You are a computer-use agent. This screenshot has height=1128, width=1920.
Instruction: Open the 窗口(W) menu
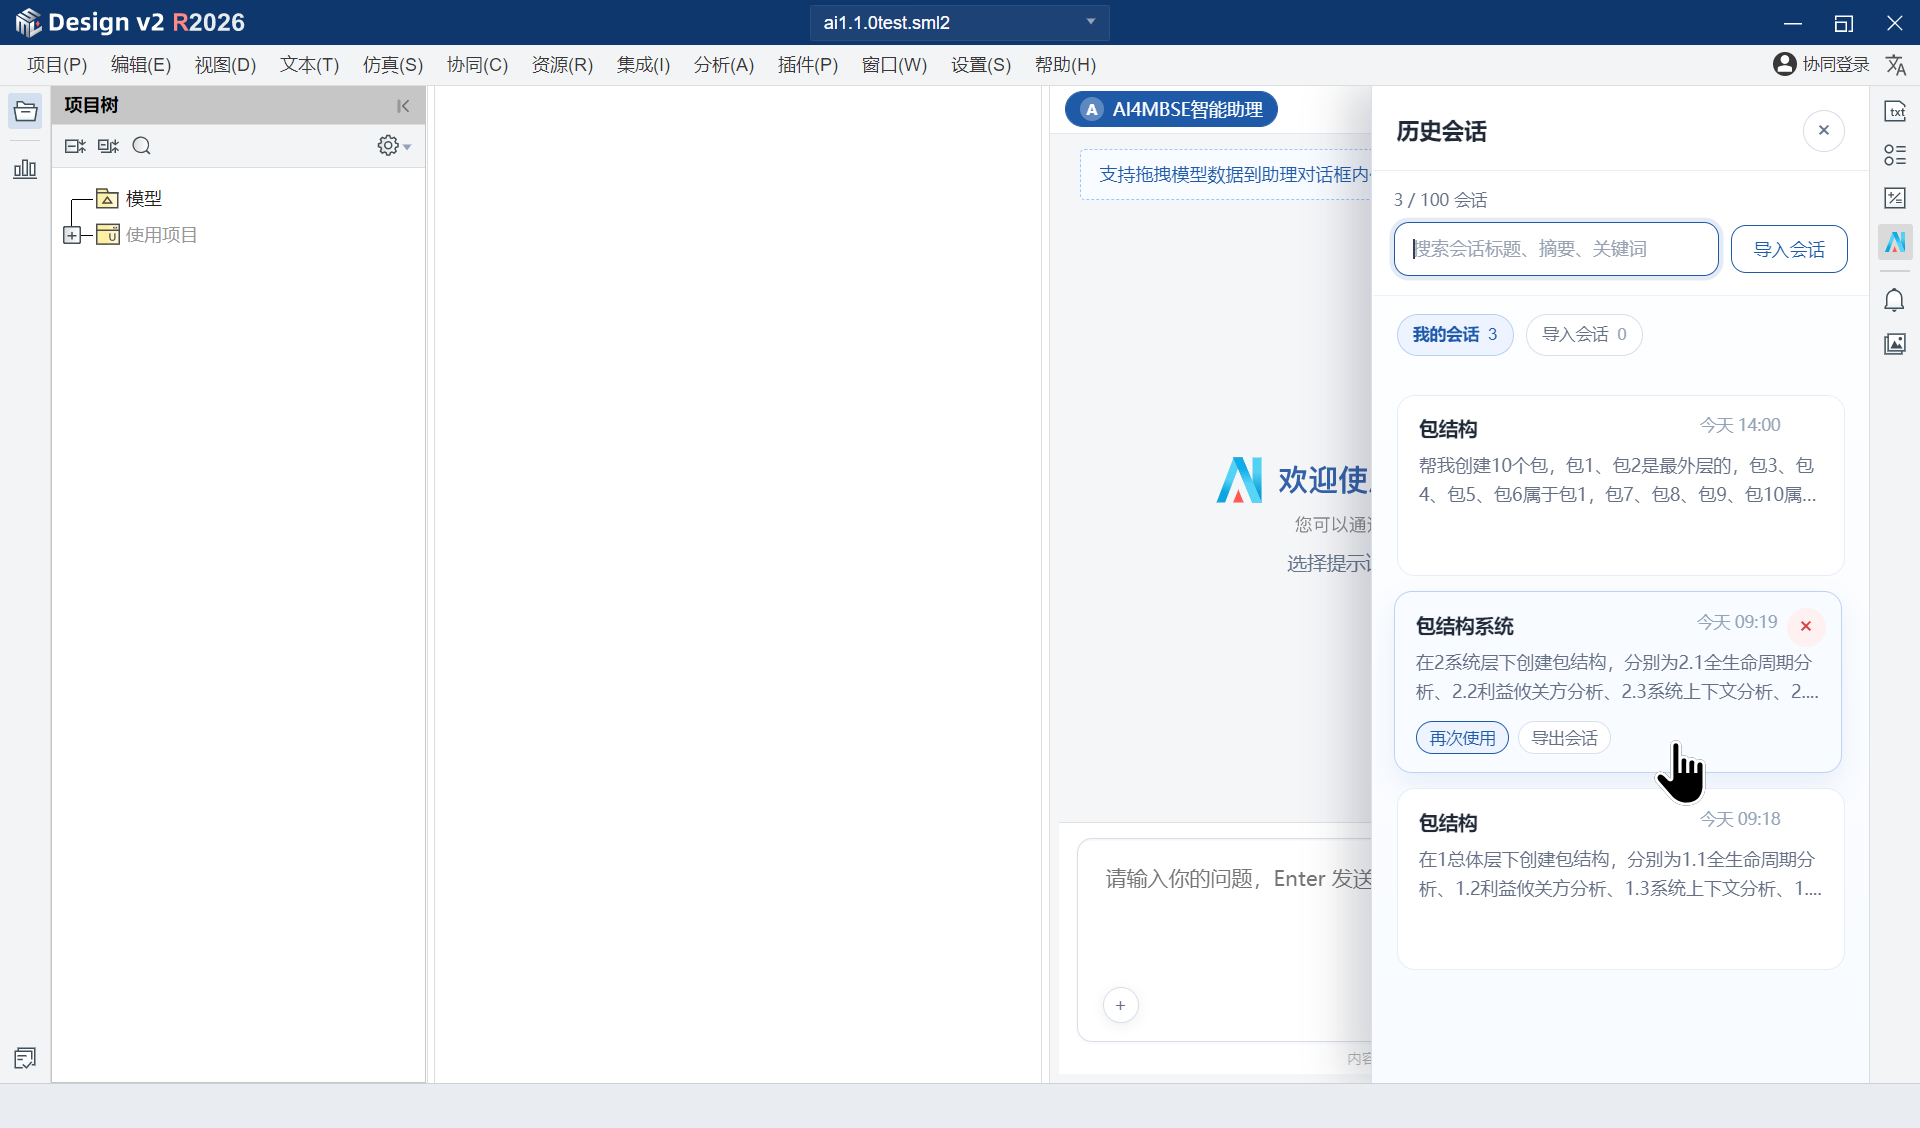point(894,65)
